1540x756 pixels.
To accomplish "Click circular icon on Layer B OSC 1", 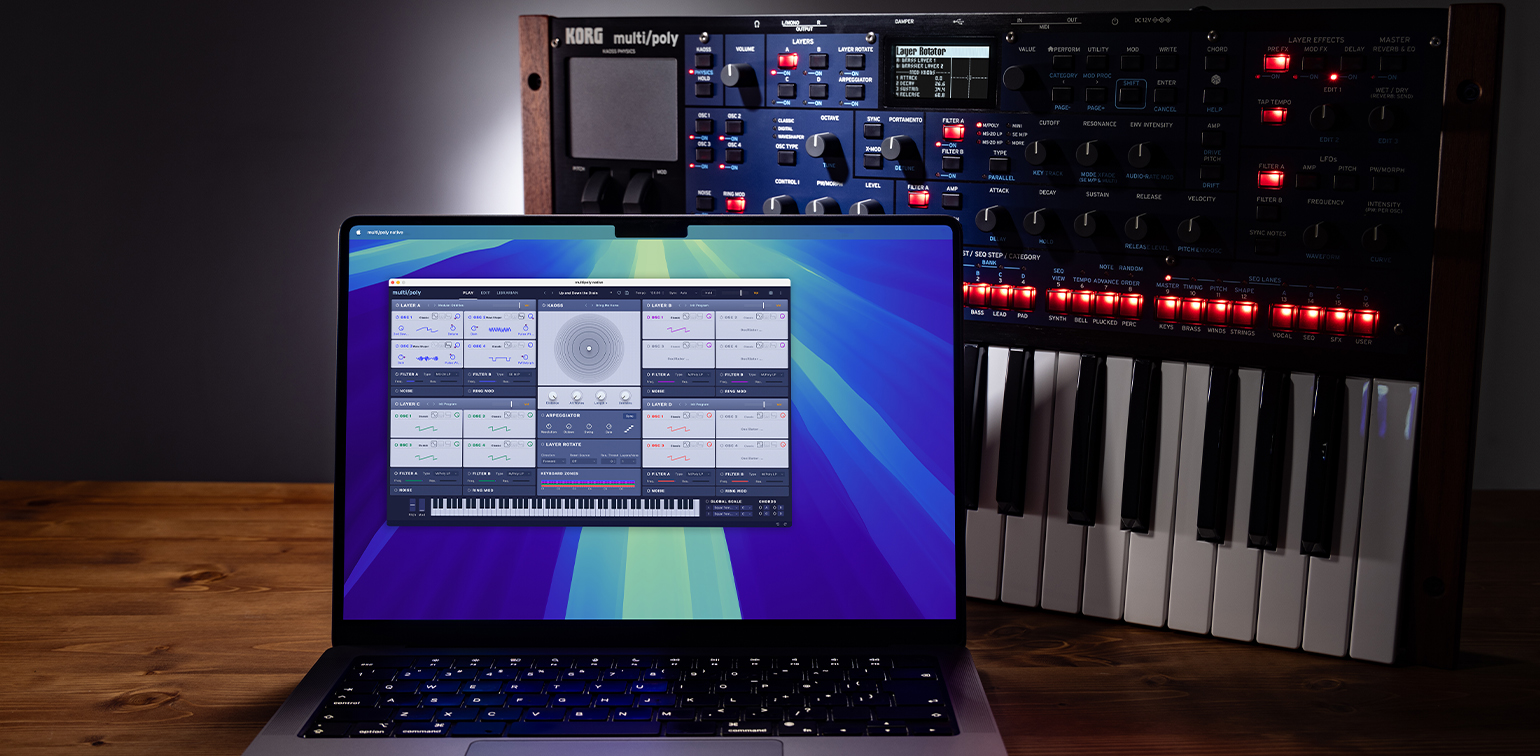I will (x=709, y=316).
